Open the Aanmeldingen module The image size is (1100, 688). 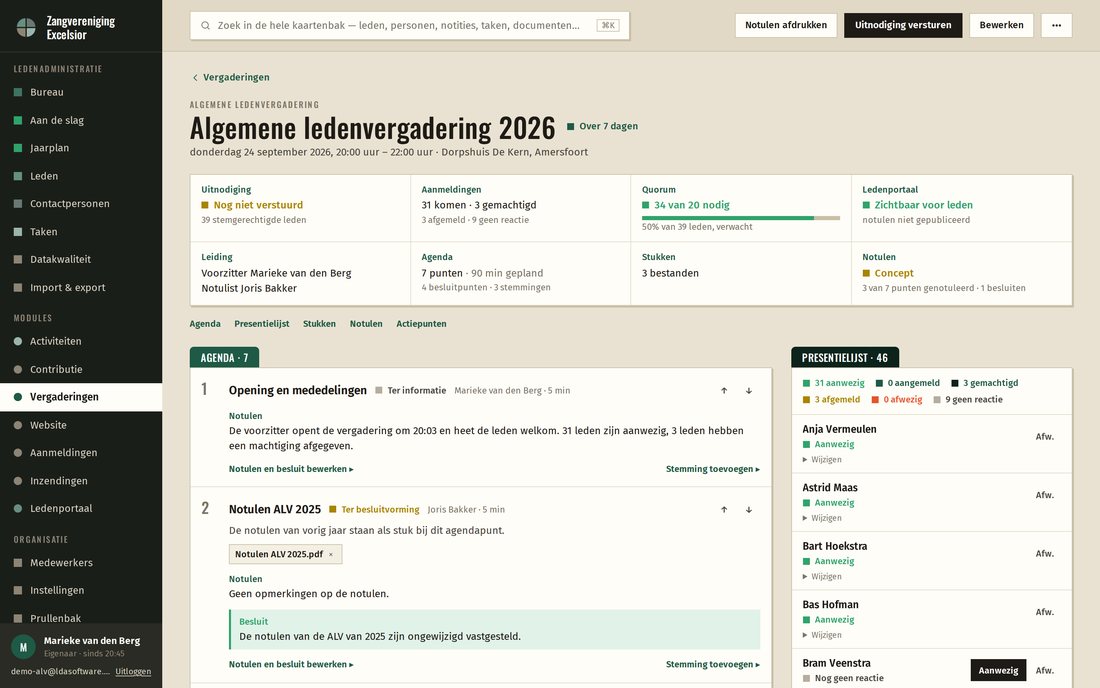(x=81, y=452)
